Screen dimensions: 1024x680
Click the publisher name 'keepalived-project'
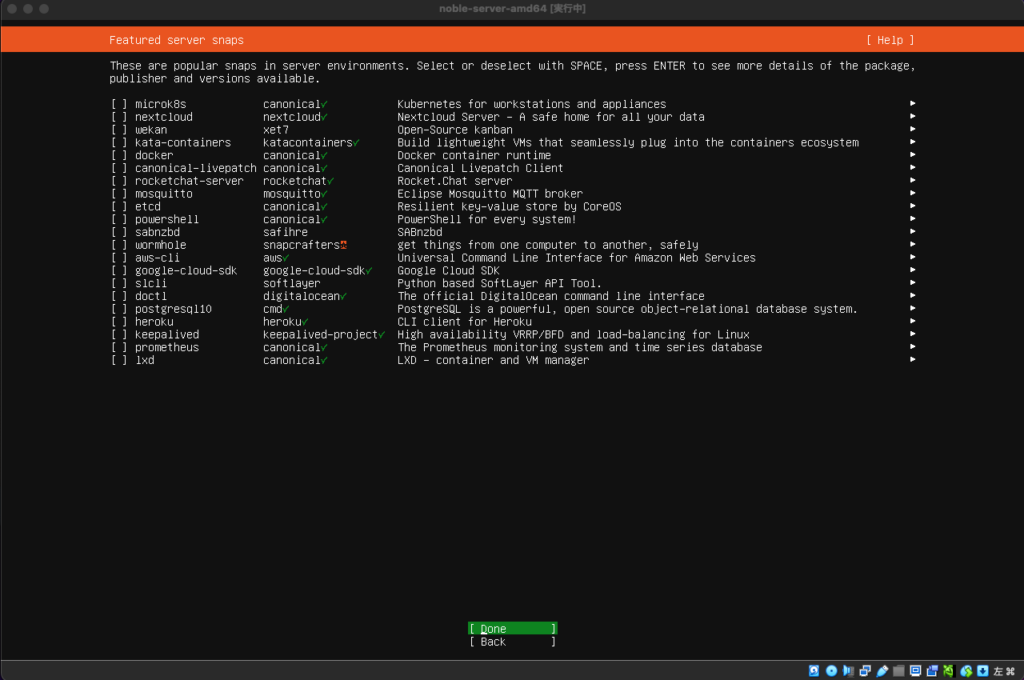(x=321, y=334)
